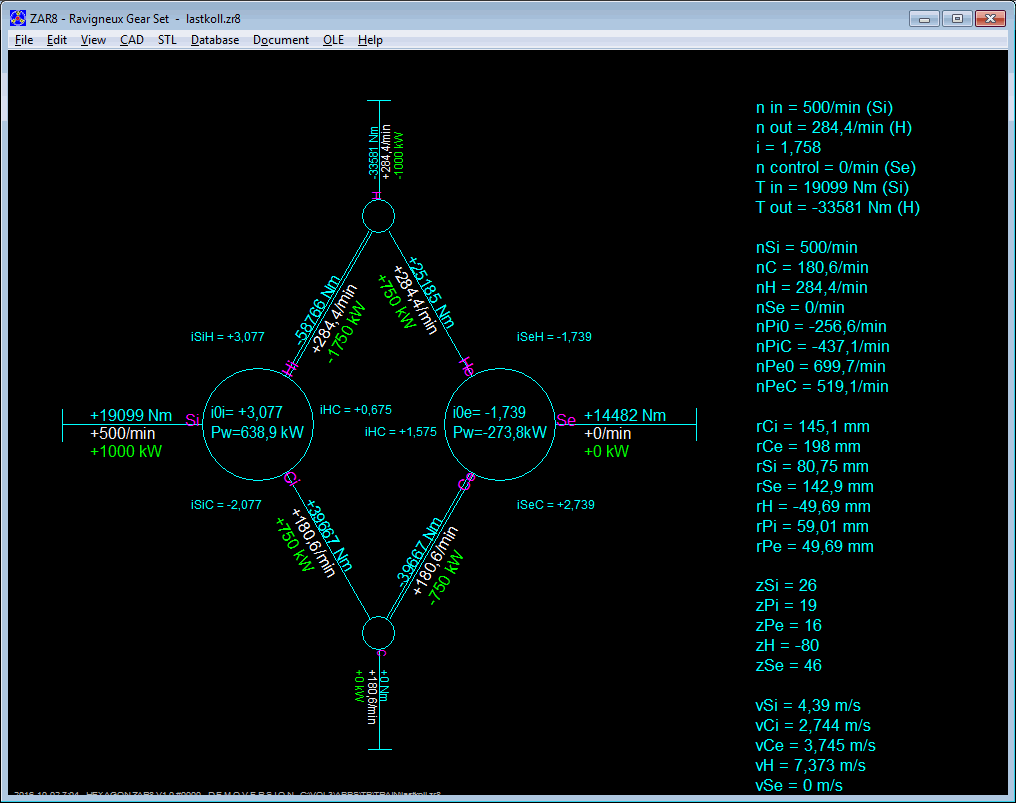Open the STL menu

click(167, 40)
